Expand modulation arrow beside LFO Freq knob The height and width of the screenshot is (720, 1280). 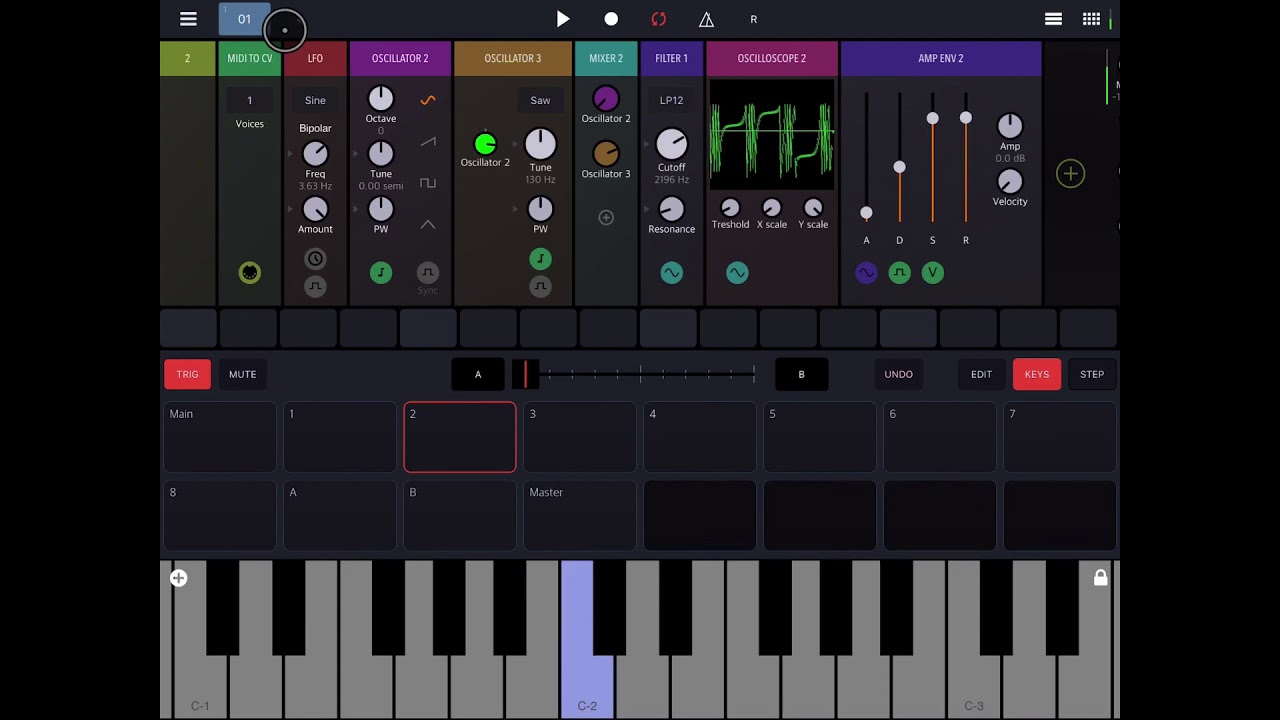point(291,153)
